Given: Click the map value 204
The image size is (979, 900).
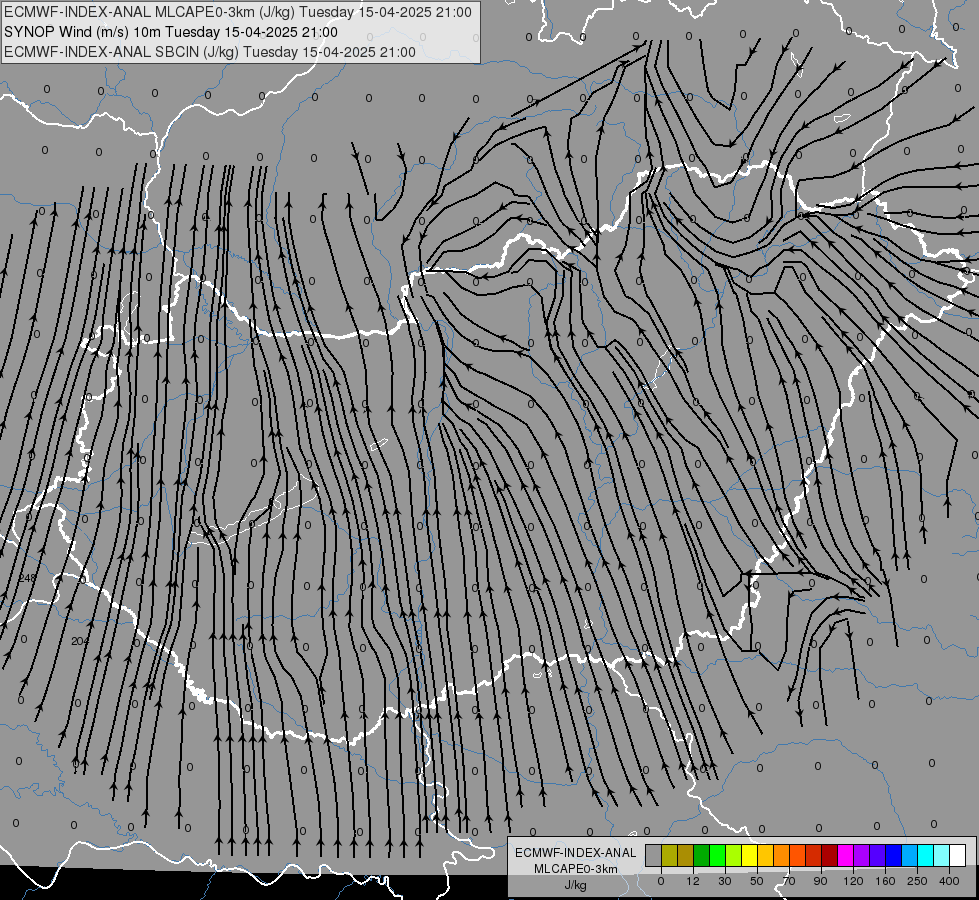Looking at the screenshot, I should point(80,641).
